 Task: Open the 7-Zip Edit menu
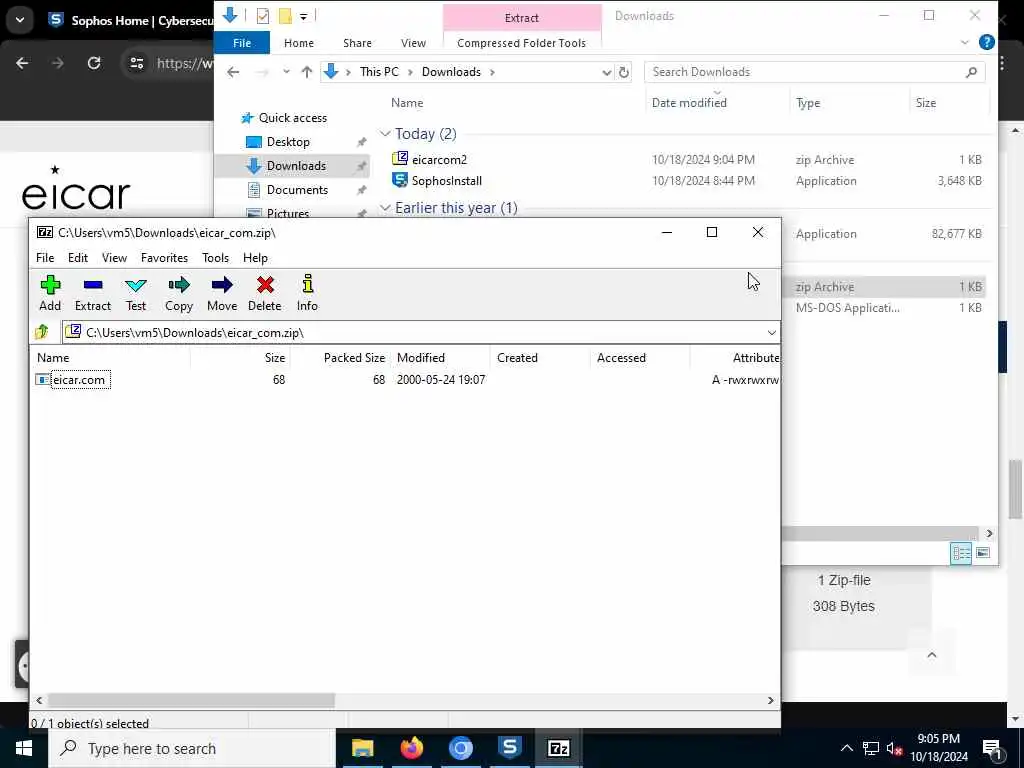click(78, 258)
